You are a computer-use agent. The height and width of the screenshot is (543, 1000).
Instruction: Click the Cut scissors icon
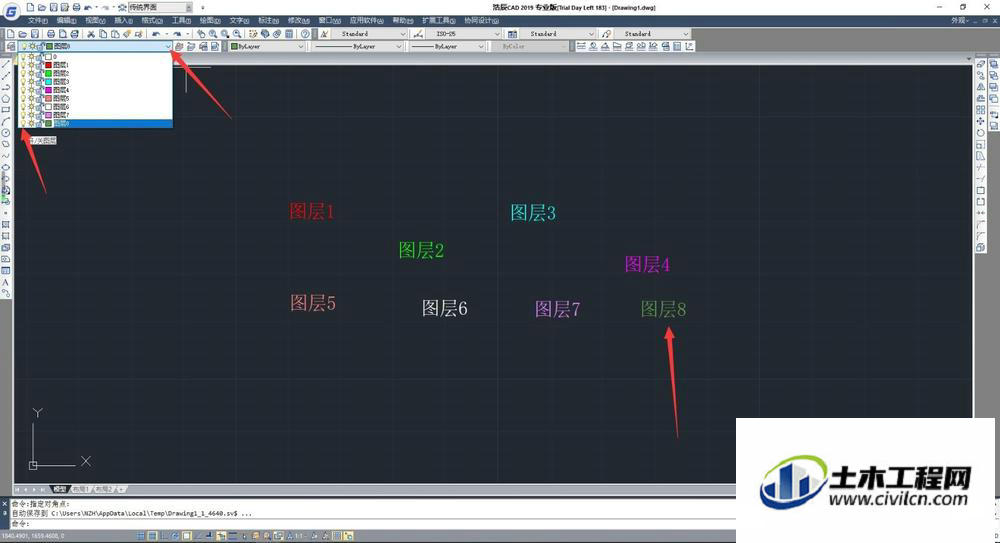(91, 34)
